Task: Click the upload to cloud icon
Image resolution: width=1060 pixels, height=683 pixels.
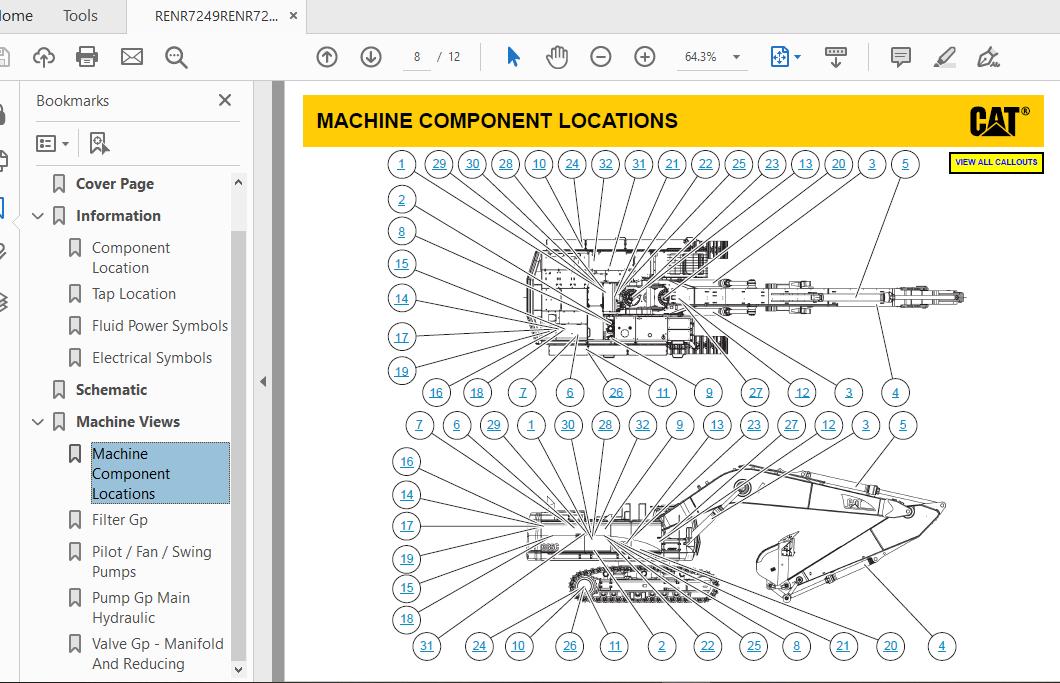Action: 44,57
